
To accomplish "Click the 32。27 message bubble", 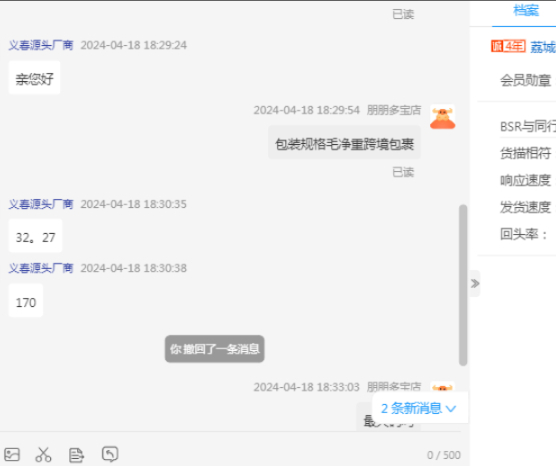I will [35, 236].
